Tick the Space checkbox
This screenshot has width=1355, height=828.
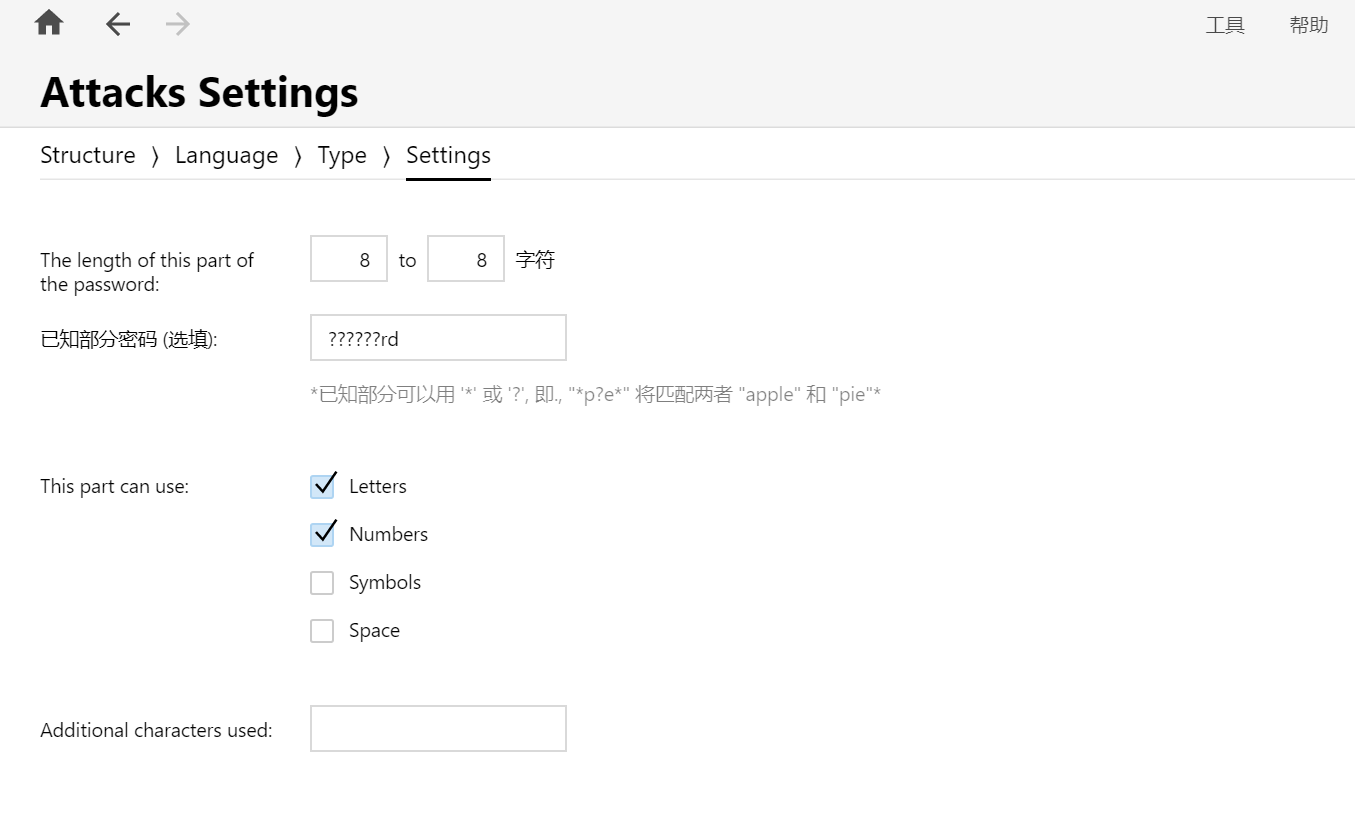(322, 631)
